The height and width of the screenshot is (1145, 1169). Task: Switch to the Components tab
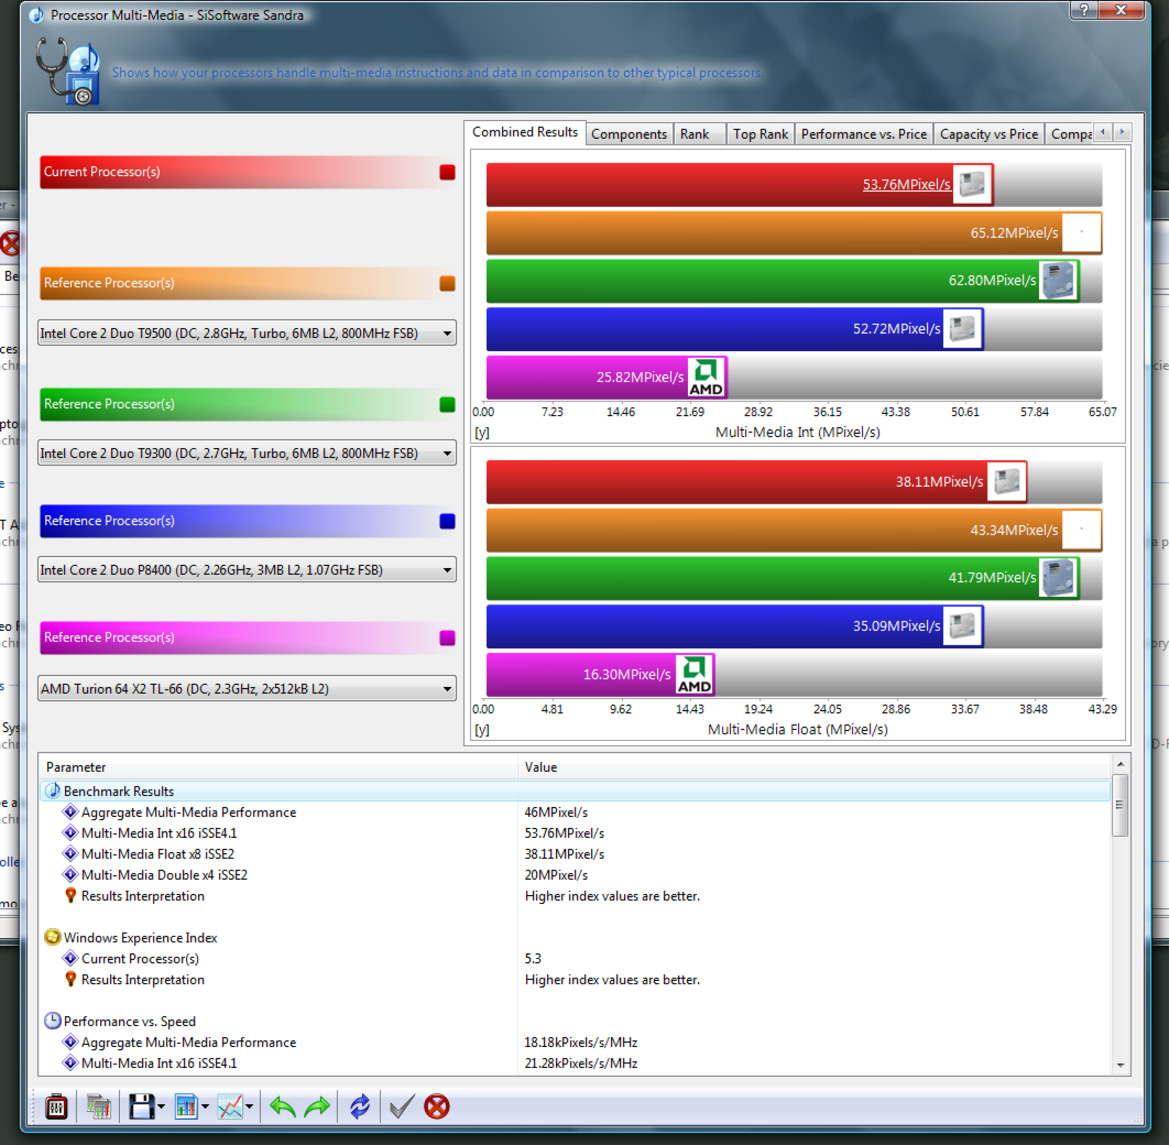629,134
